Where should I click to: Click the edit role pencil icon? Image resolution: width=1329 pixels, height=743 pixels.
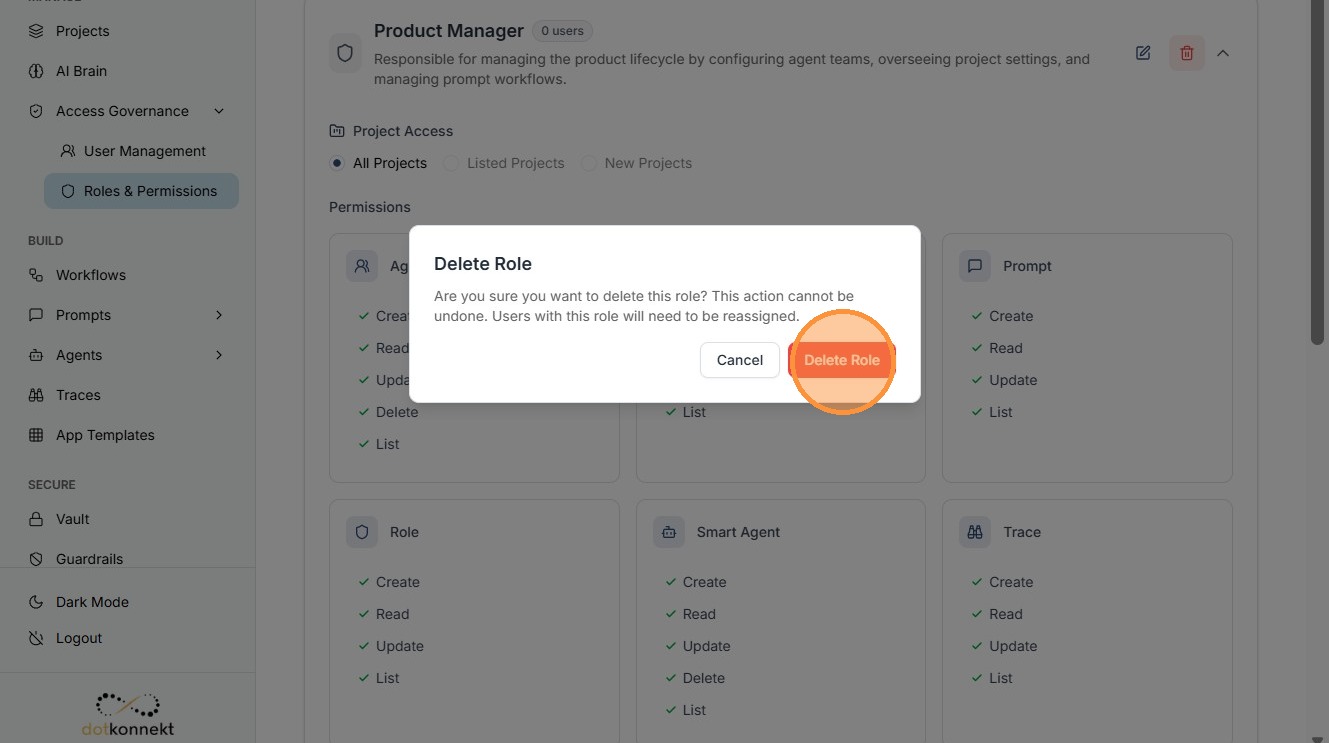point(1143,53)
